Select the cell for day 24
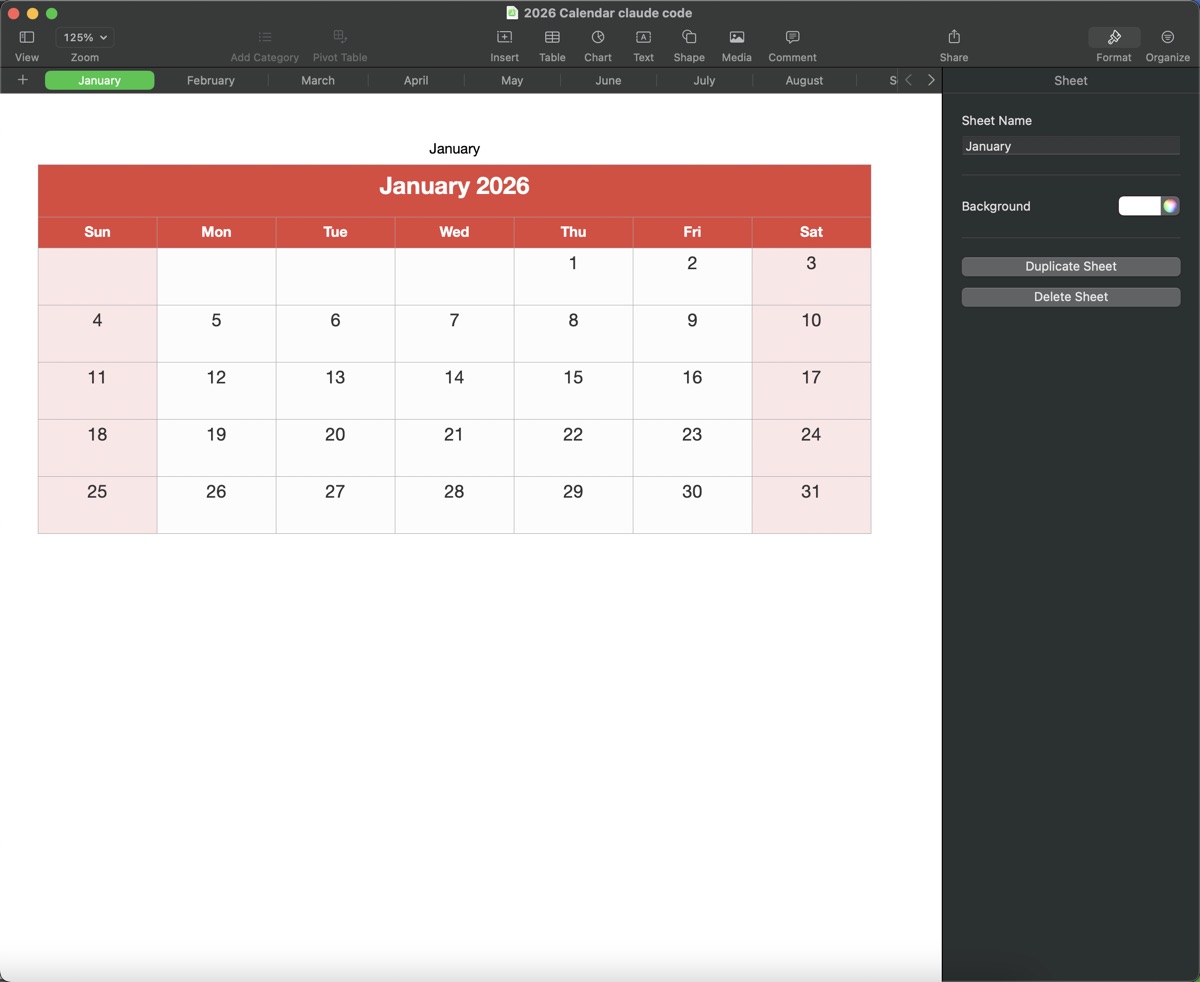Screen dimensions: 1200x982 pos(811,447)
